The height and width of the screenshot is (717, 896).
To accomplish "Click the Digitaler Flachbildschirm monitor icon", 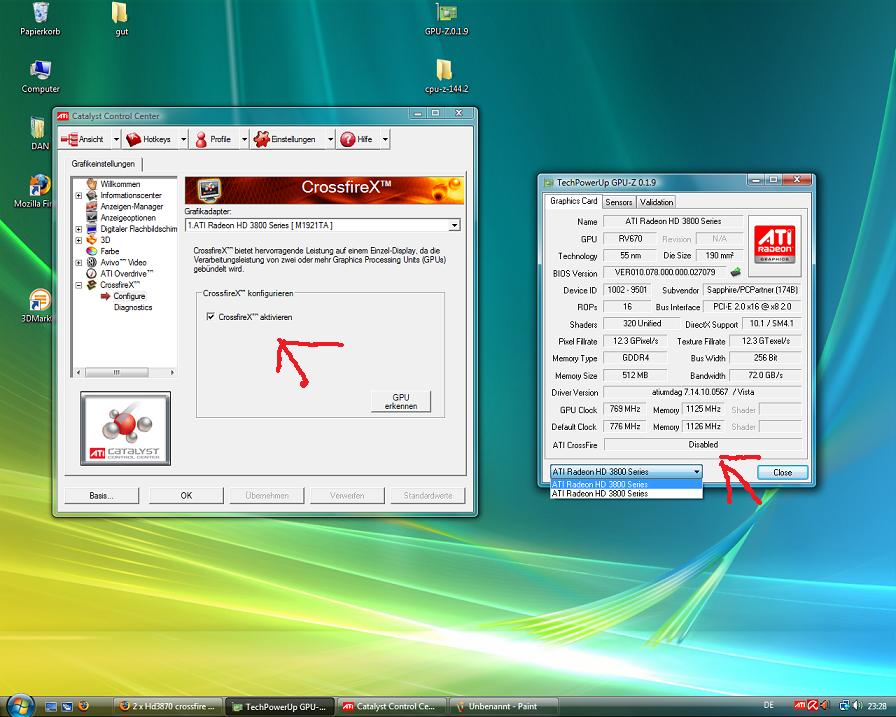I will pyautogui.click(x=91, y=229).
